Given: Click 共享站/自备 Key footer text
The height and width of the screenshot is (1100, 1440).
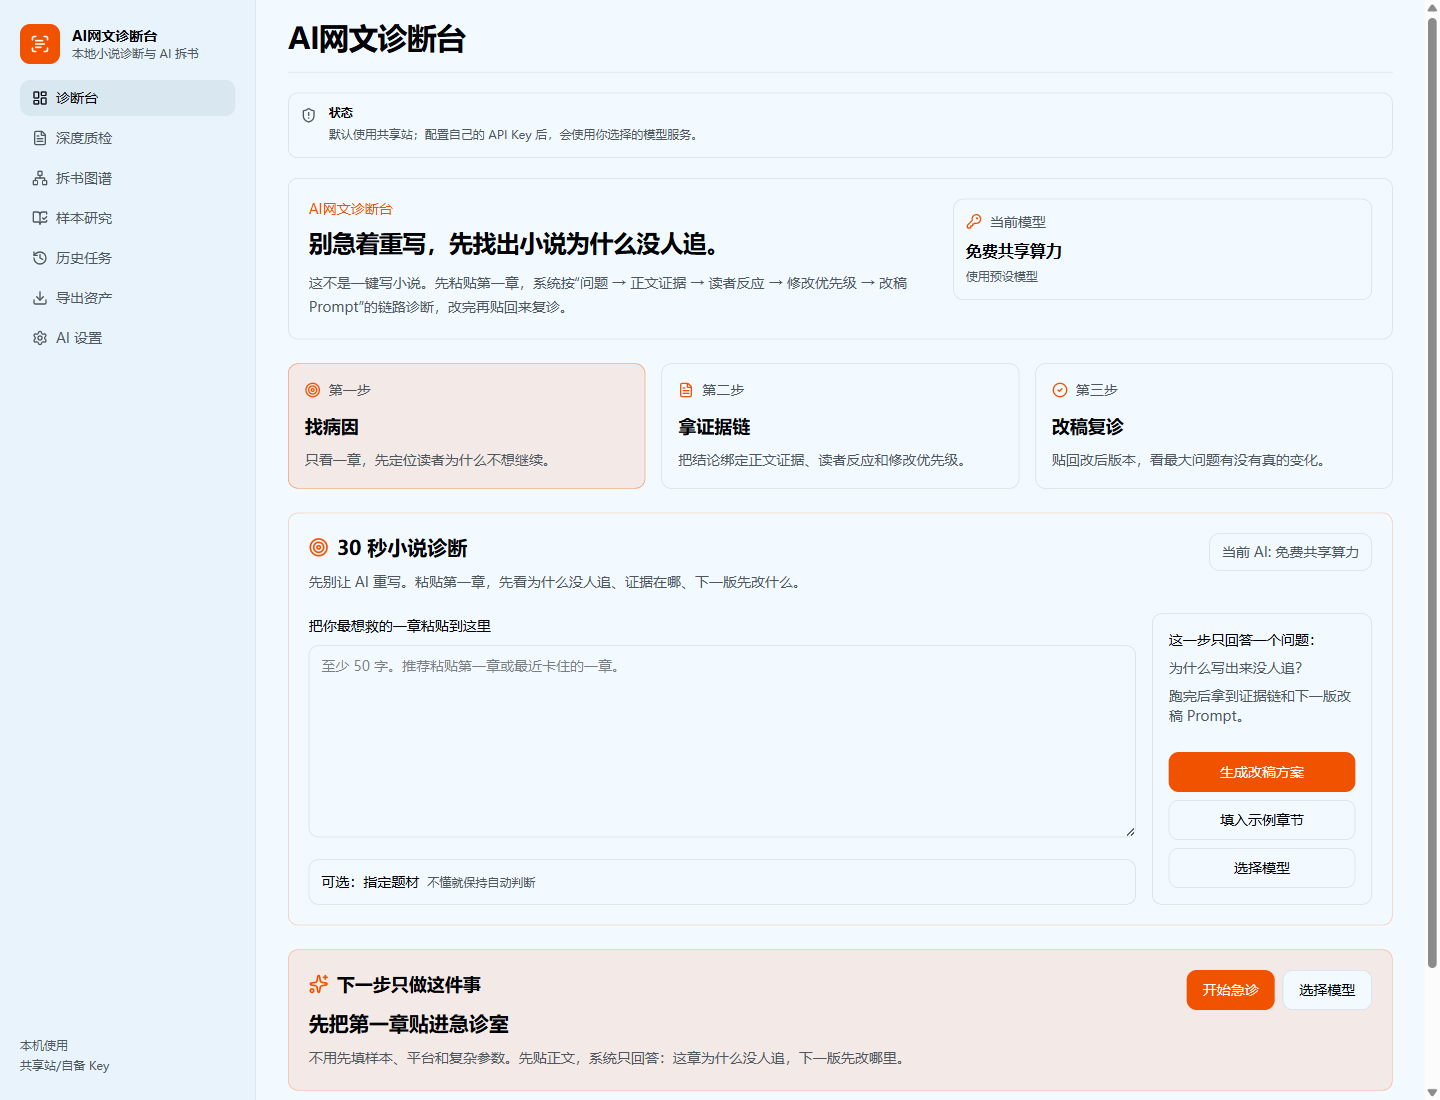Looking at the screenshot, I should pos(65,1066).
